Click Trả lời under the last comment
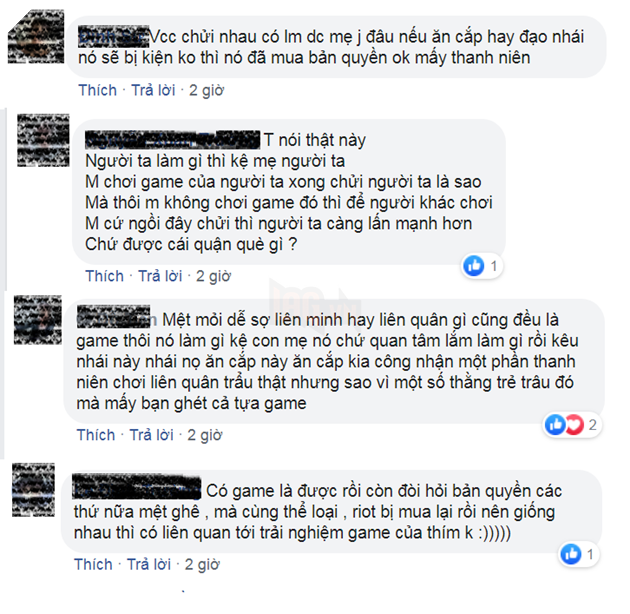 tap(149, 564)
